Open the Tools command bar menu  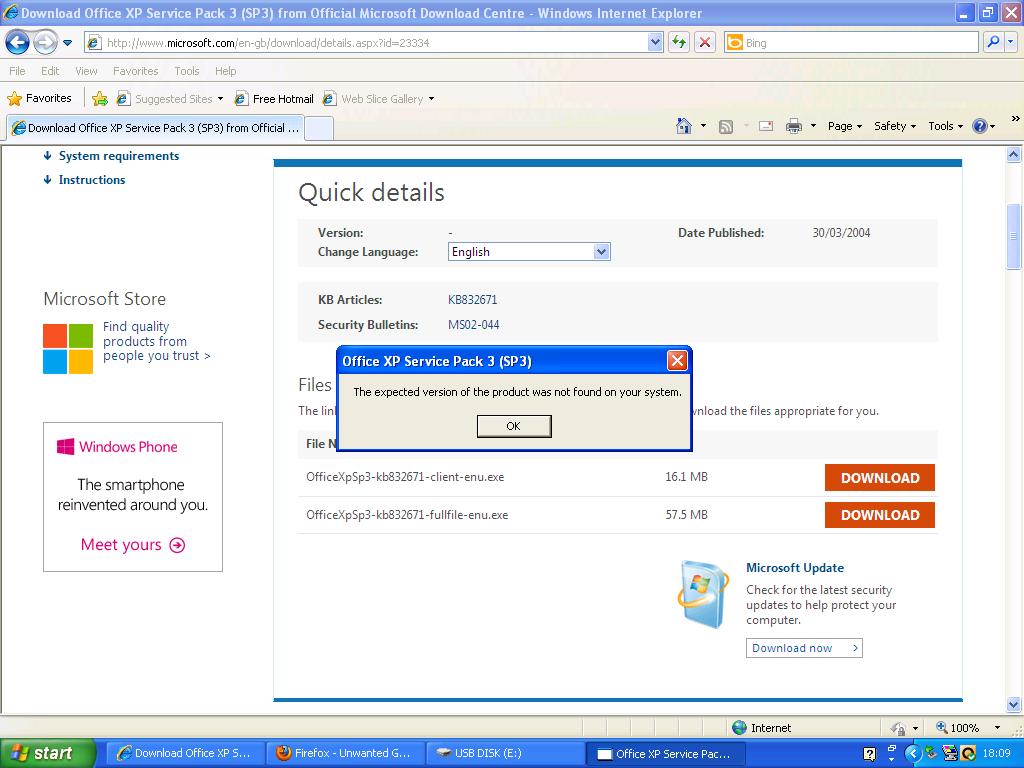tap(946, 126)
